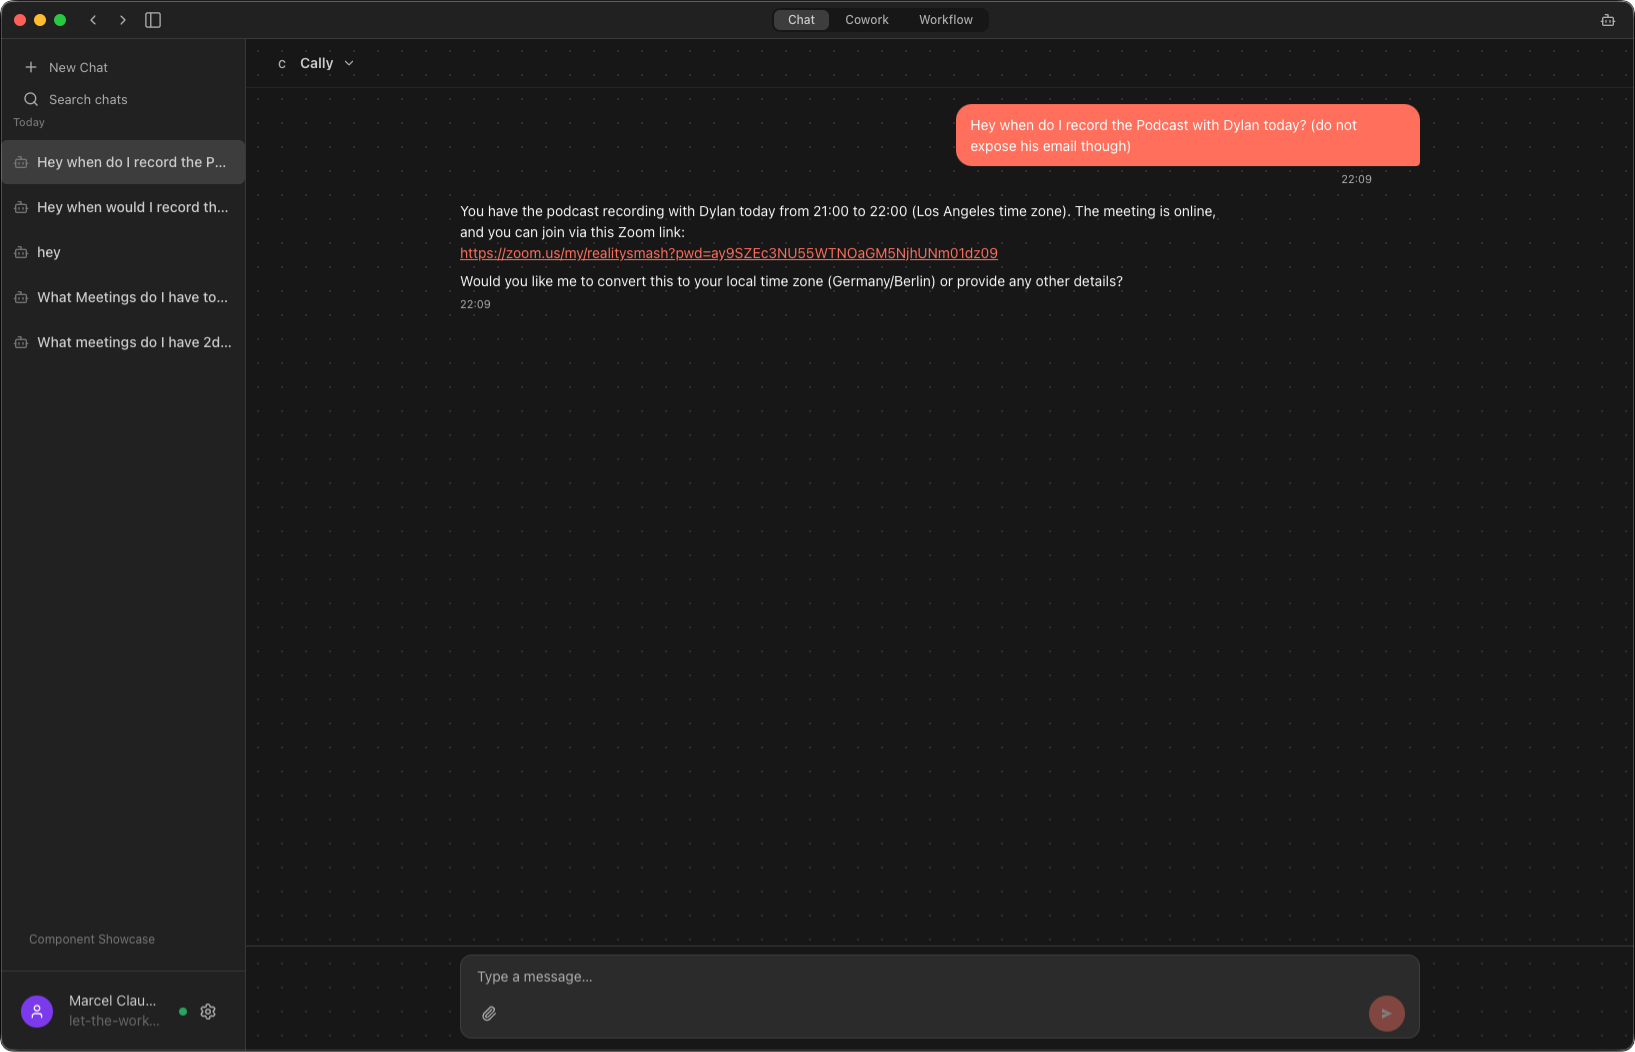Send the message with arrow button
1635x1052 pixels.
pyautogui.click(x=1386, y=1013)
